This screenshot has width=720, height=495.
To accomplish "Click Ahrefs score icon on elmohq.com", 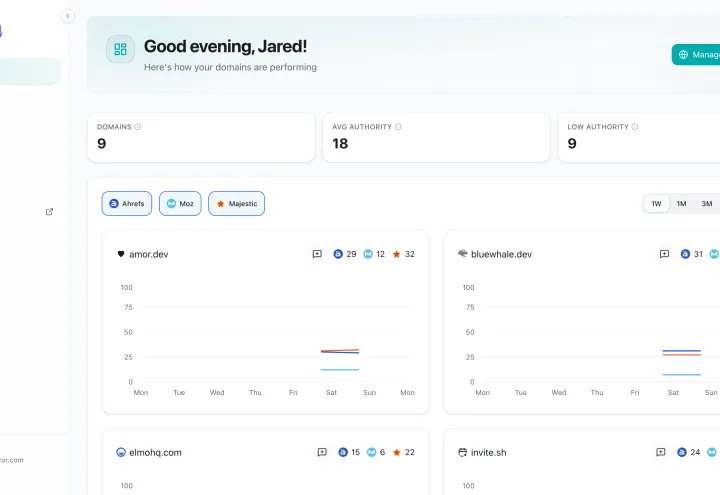I will click(343, 452).
